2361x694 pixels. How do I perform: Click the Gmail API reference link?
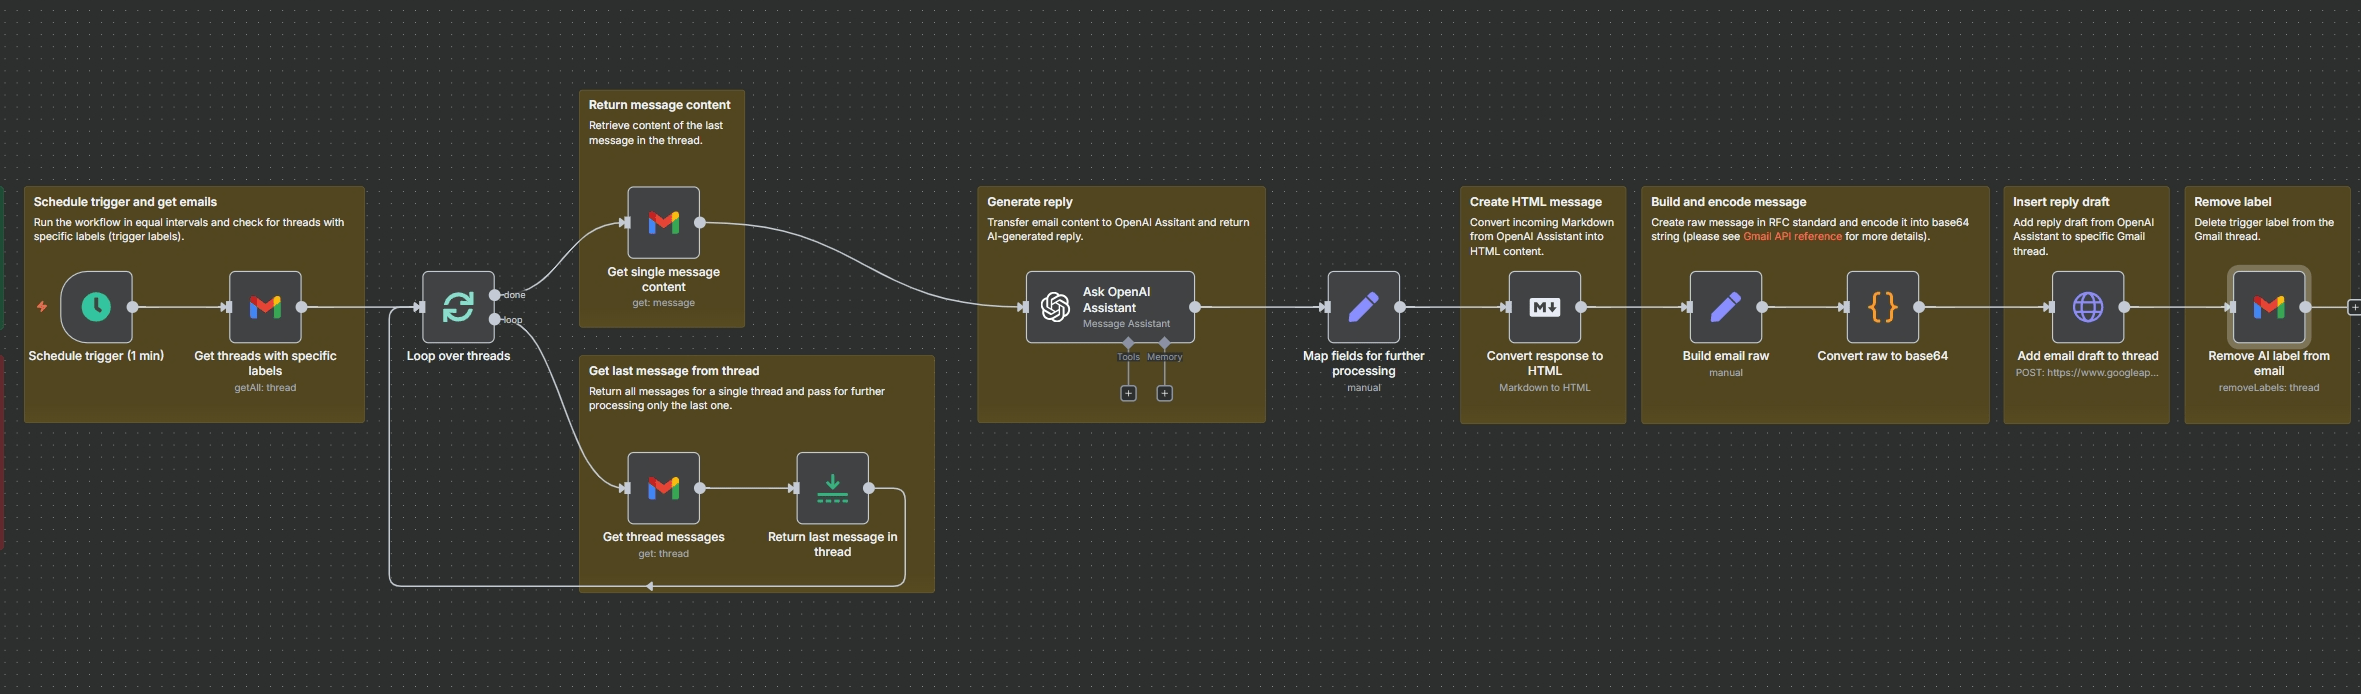click(1792, 237)
